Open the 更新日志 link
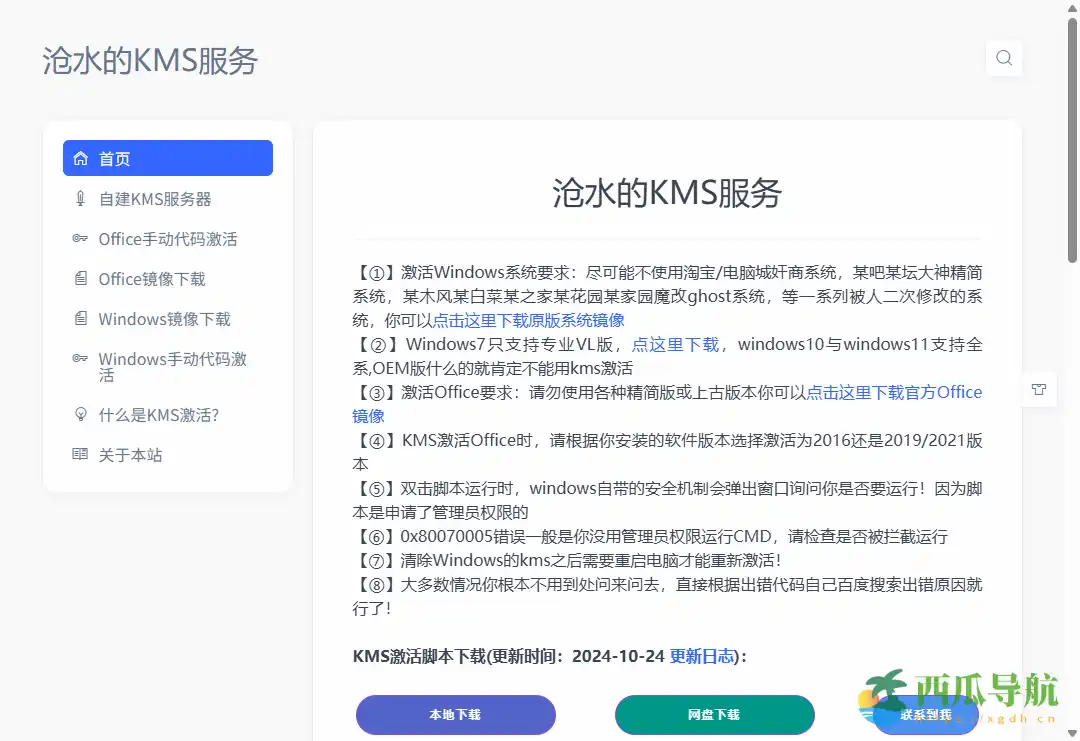 (x=700, y=656)
